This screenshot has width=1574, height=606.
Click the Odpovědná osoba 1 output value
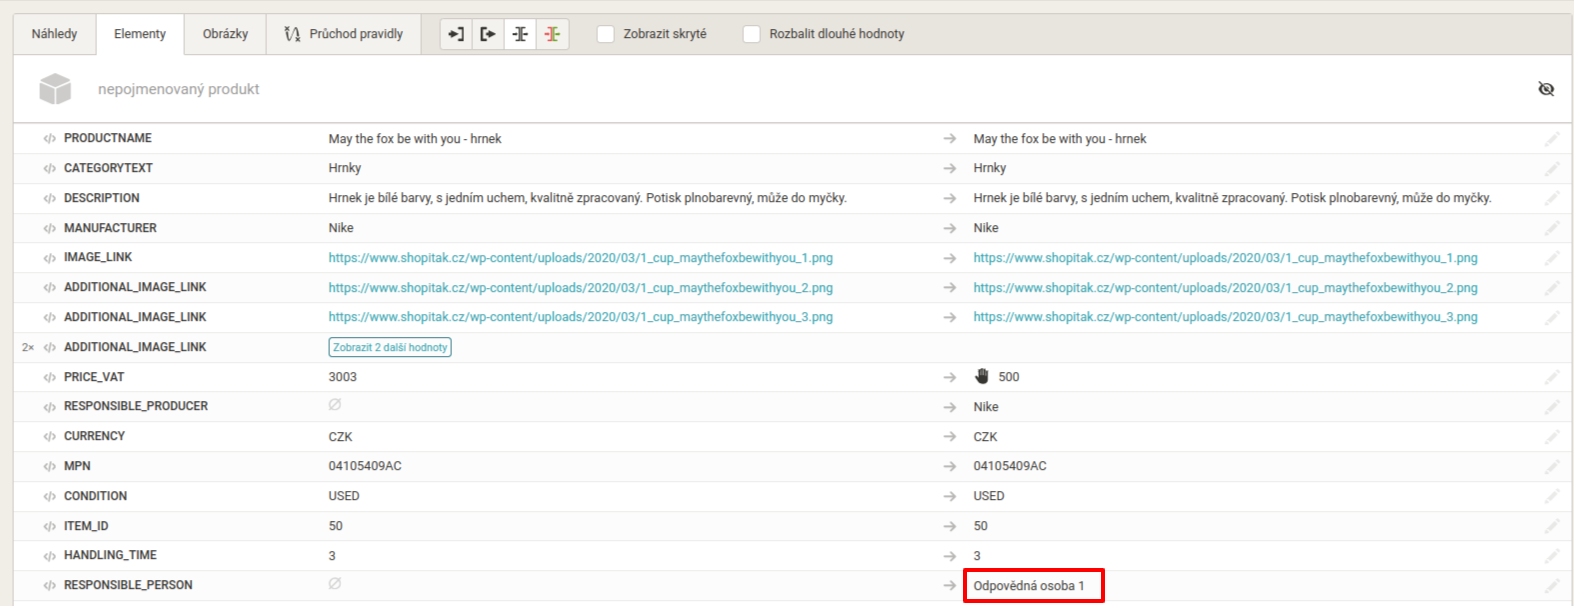tap(1029, 586)
